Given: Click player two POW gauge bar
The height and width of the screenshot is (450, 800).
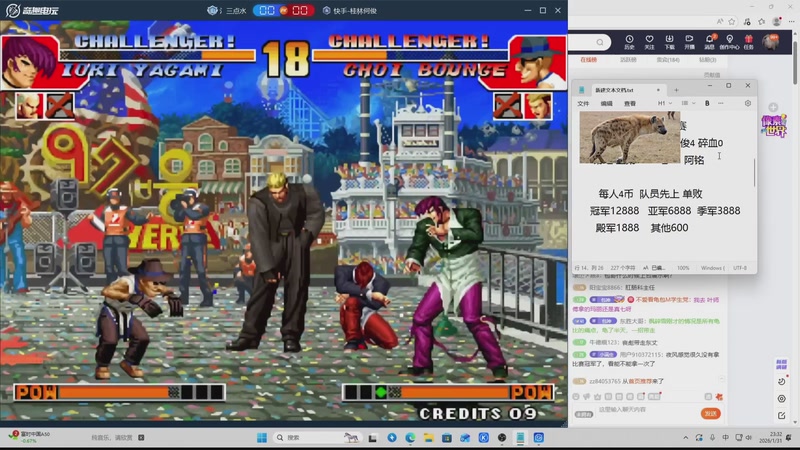Looking at the screenshot, I should click(x=448, y=392).
